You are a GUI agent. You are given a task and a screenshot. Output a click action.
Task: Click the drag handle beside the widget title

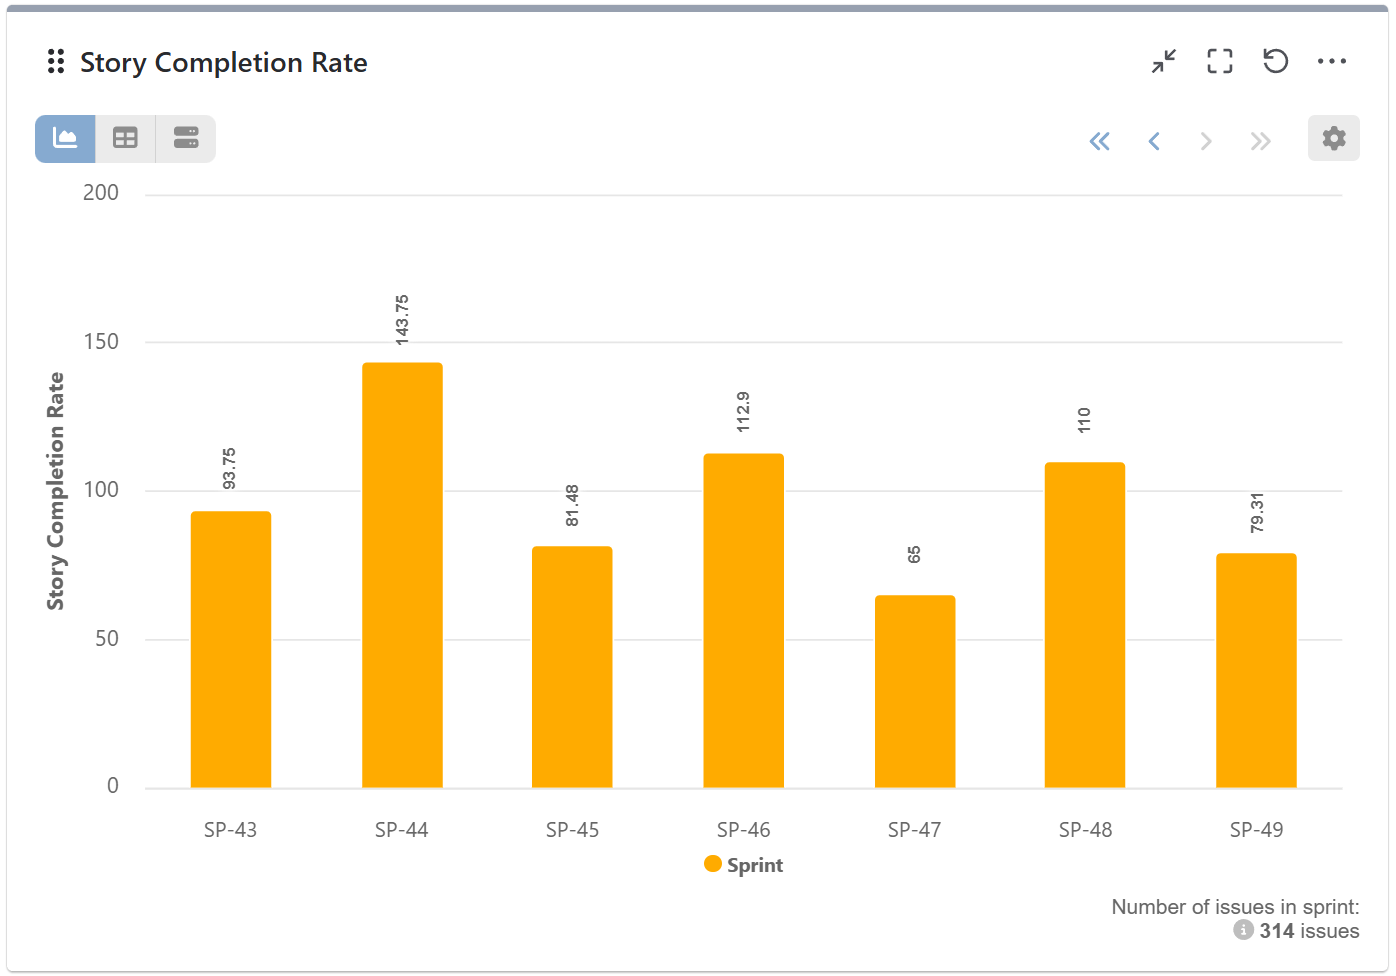[56, 62]
